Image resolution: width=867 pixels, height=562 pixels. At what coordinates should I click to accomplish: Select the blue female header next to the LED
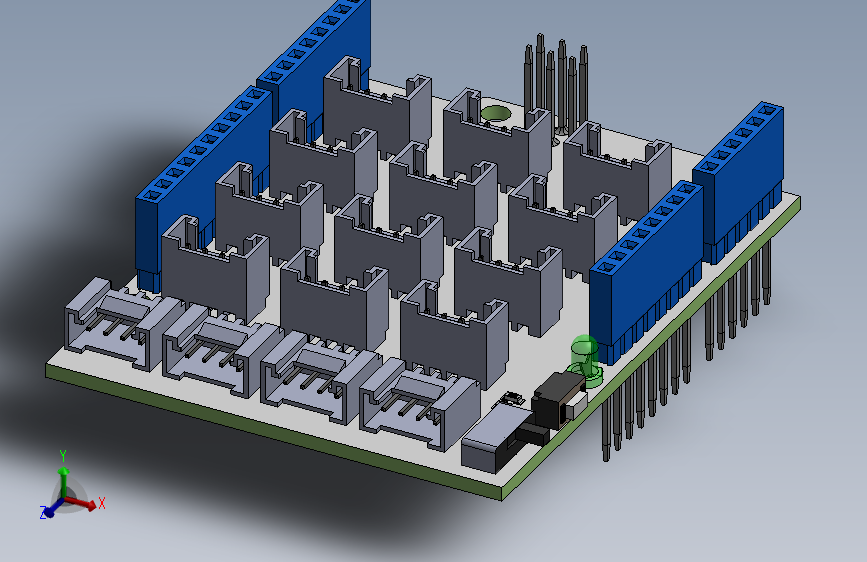646,271
